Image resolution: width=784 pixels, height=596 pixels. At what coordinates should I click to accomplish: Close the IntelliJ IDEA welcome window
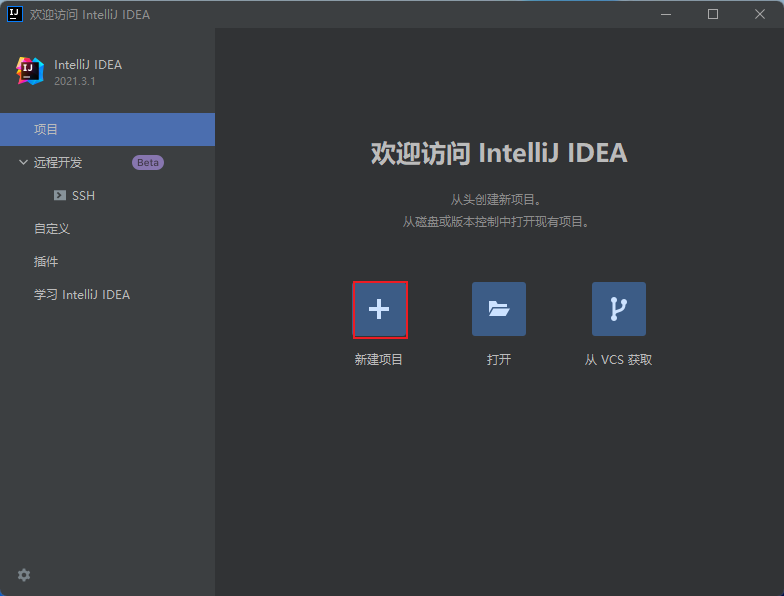click(760, 14)
